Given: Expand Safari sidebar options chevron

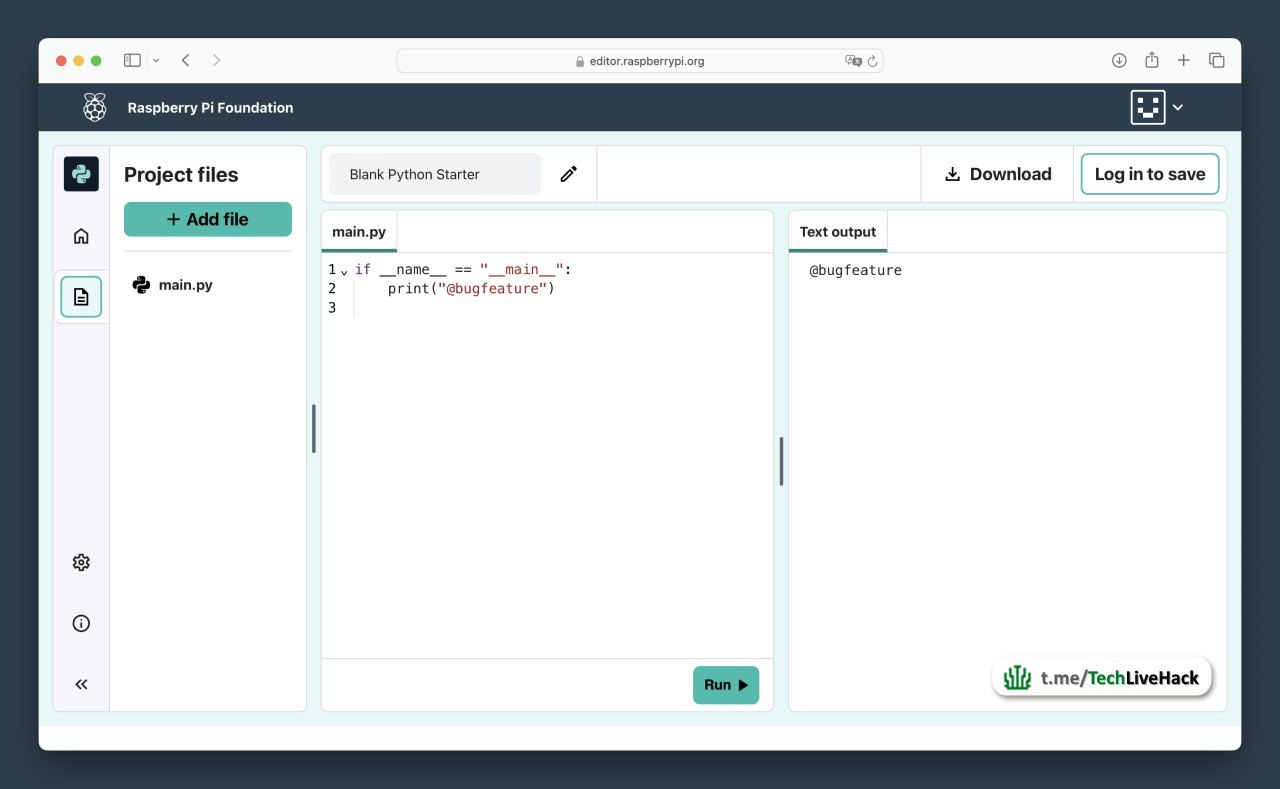Looking at the screenshot, I should (x=156, y=61).
